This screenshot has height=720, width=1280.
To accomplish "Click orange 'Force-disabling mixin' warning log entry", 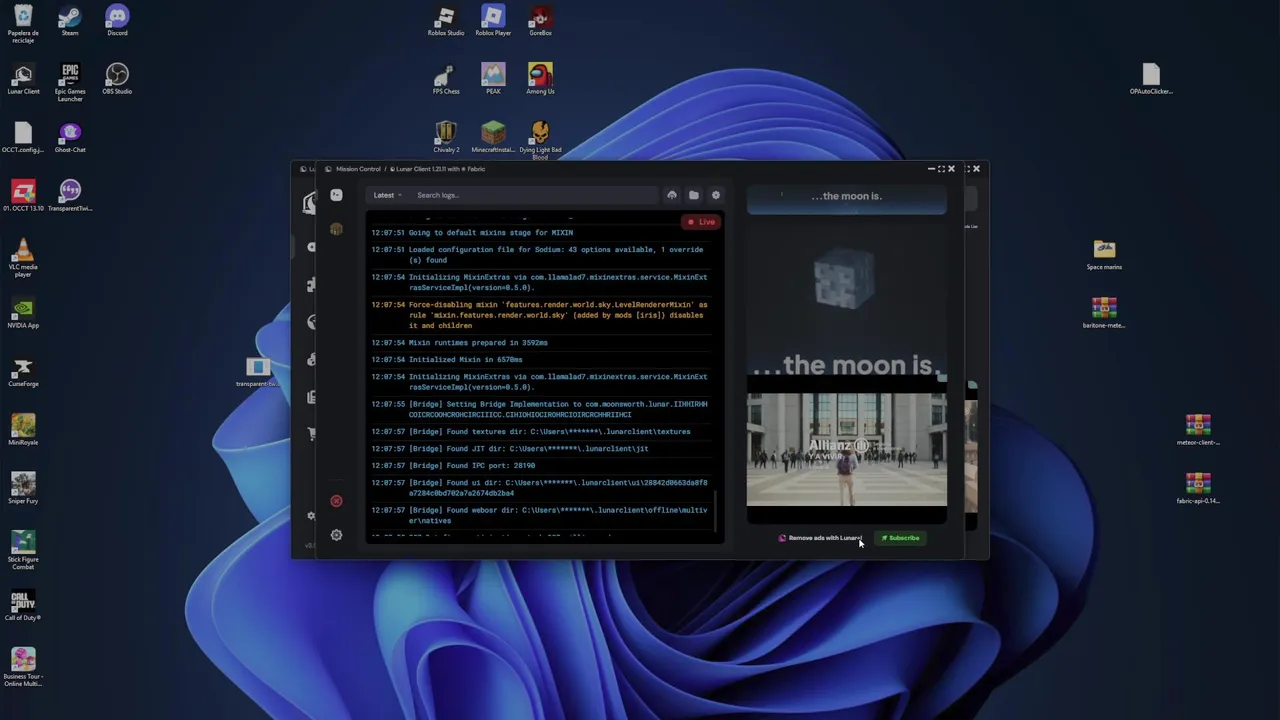I will tap(540, 315).
